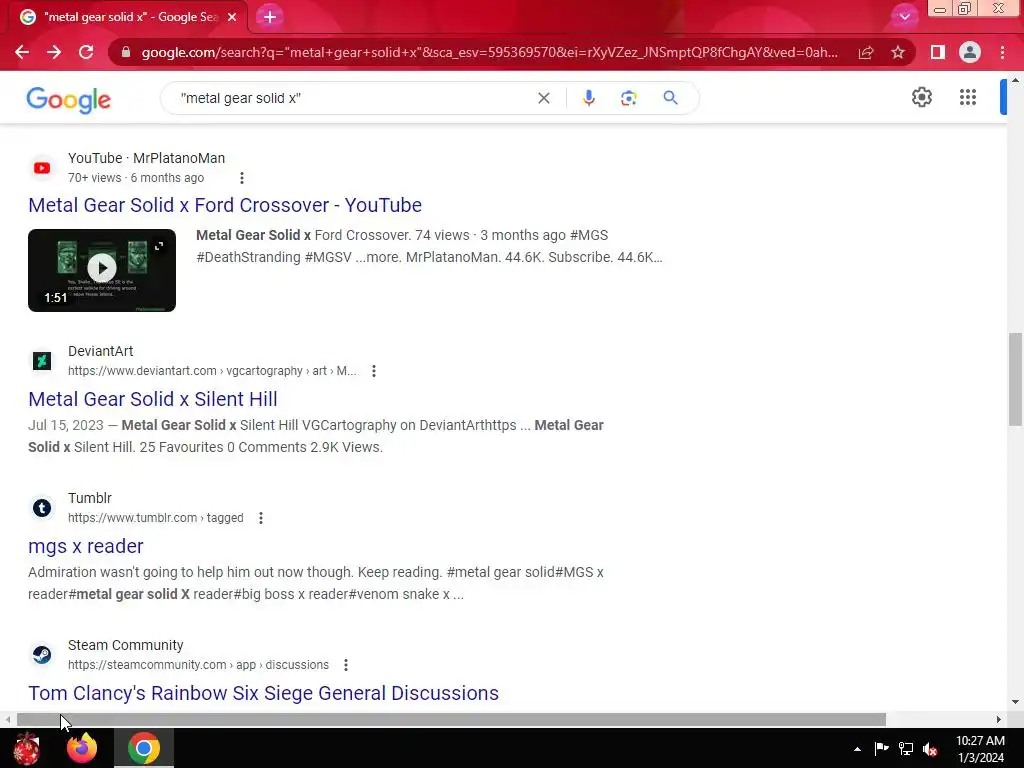Click the horizontal scrollbar left arrow
The width and height of the screenshot is (1024, 768).
coord(7,719)
